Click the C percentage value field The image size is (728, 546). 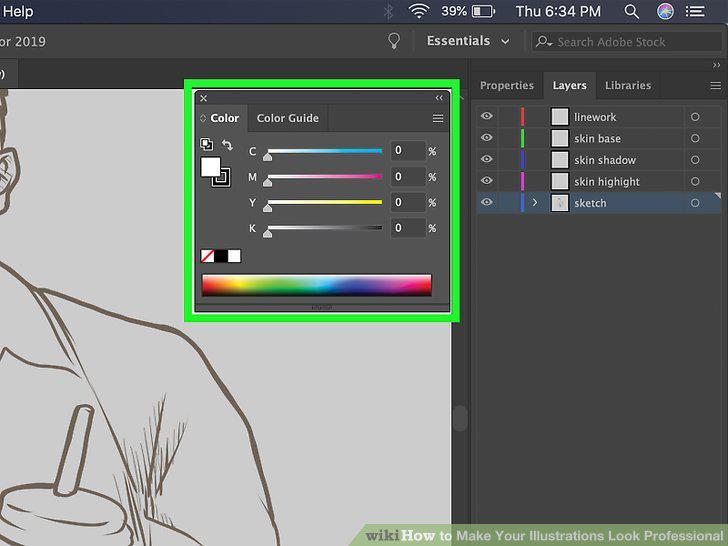[x=408, y=151]
